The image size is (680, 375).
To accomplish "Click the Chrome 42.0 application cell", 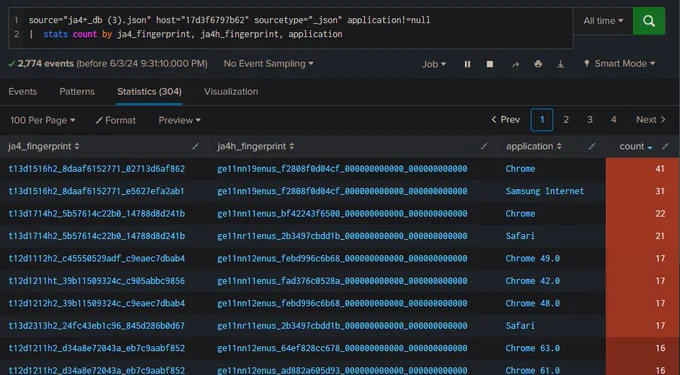I will click(x=533, y=281).
